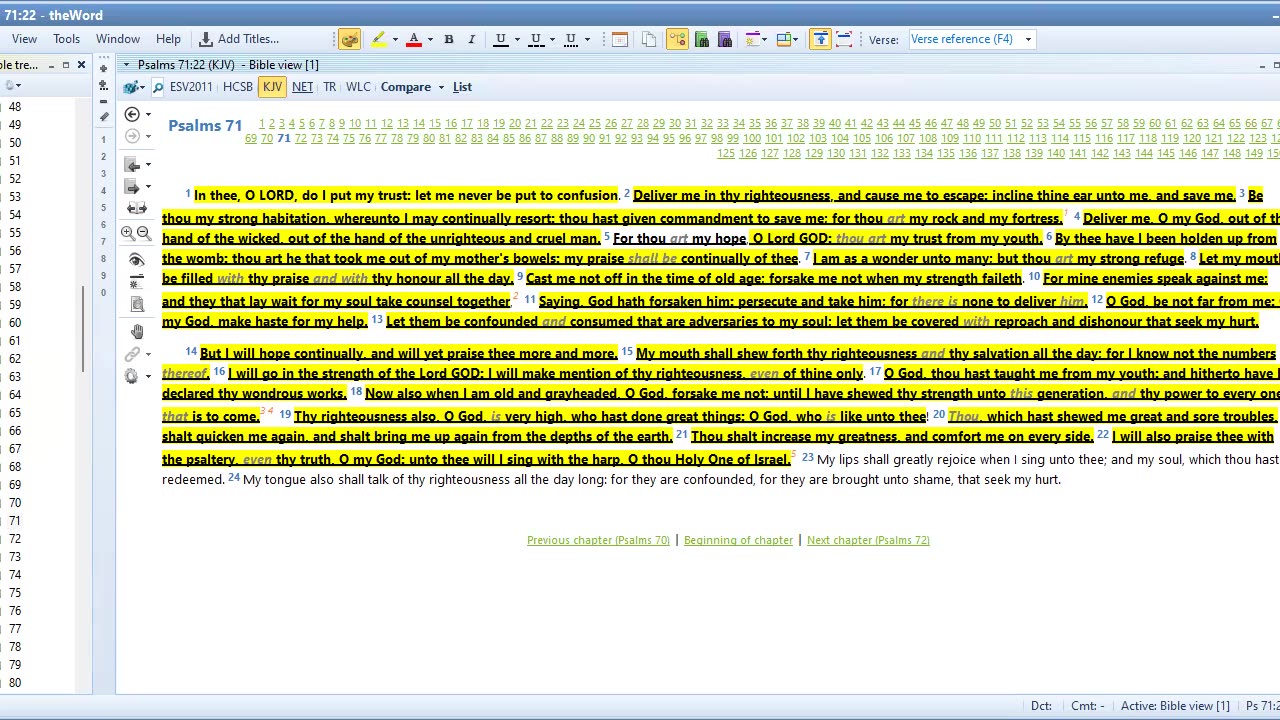Go to next chapter icon
The image size is (1280, 720).
pos(132,187)
